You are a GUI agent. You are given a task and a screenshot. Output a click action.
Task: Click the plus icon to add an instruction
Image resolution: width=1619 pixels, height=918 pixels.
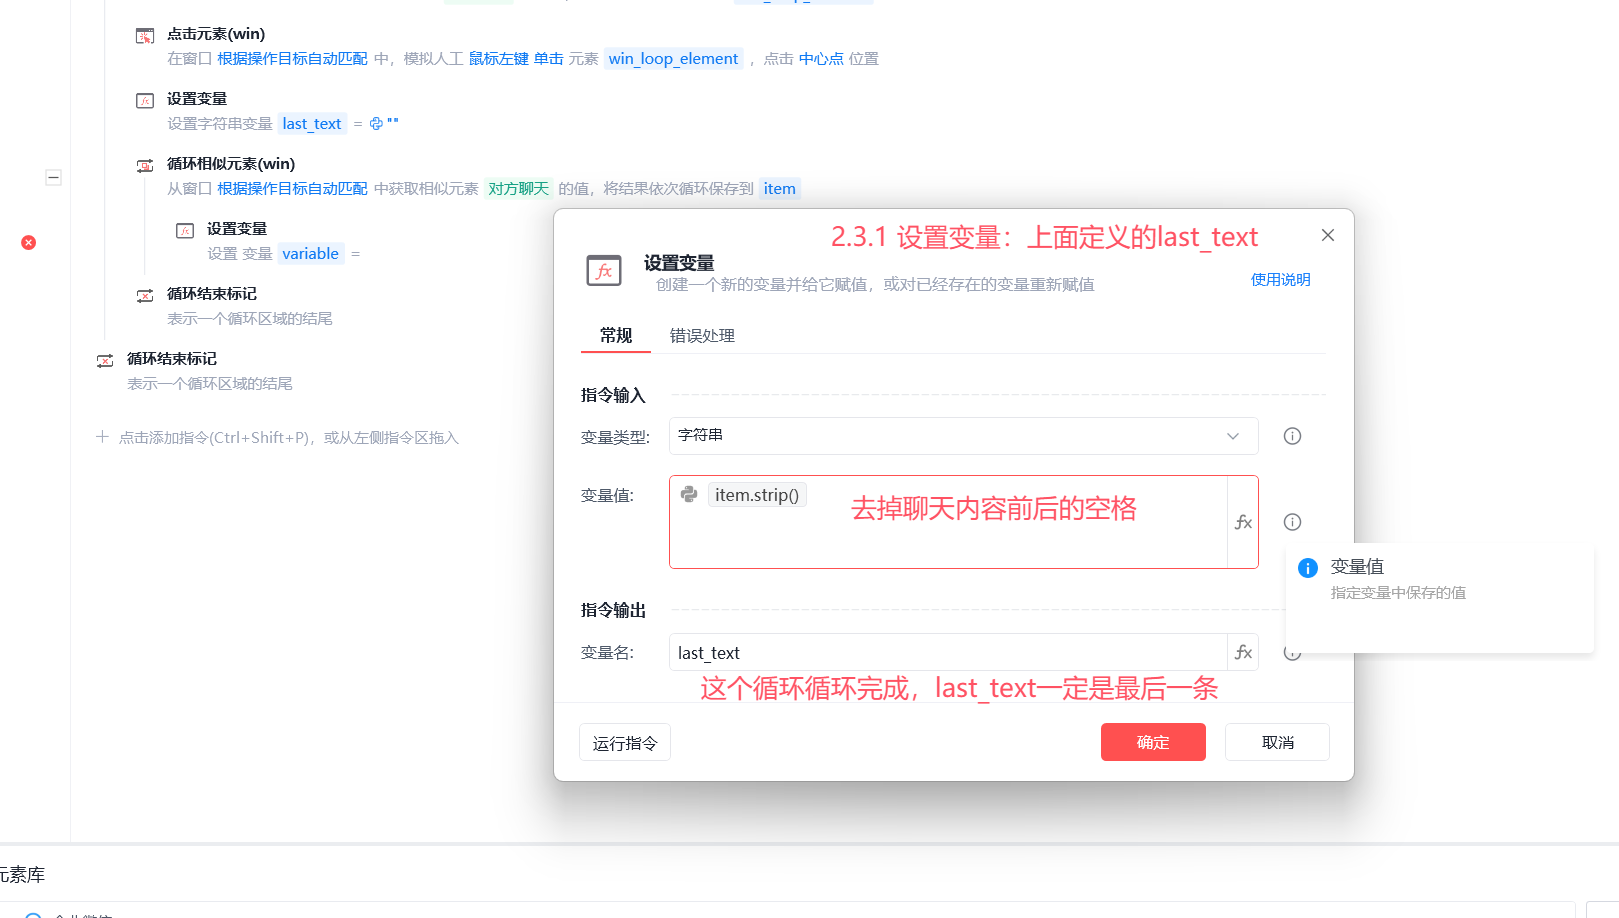(102, 437)
